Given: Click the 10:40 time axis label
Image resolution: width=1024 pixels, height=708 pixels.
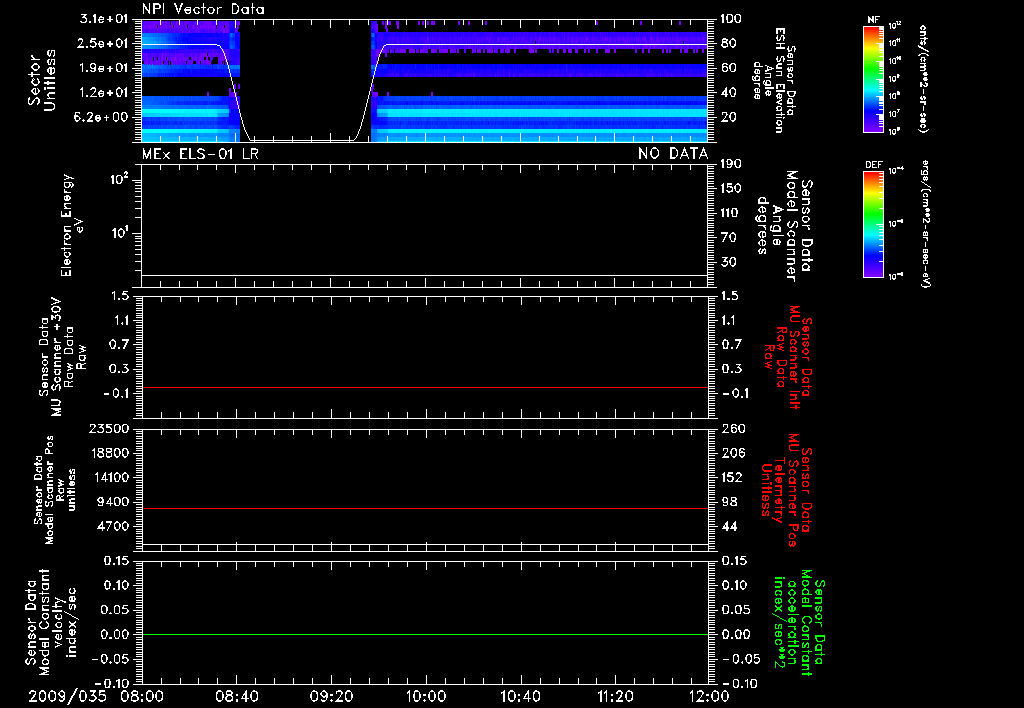Looking at the screenshot, I should point(520,696).
